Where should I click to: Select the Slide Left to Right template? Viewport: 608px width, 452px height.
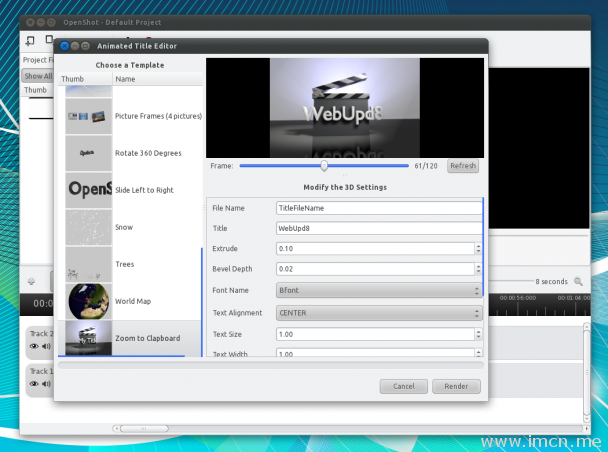pyautogui.click(x=130, y=190)
